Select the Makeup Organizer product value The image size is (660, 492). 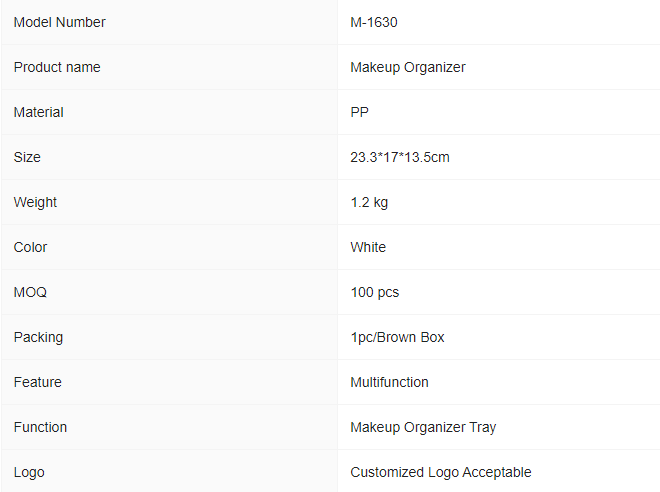point(408,67)
